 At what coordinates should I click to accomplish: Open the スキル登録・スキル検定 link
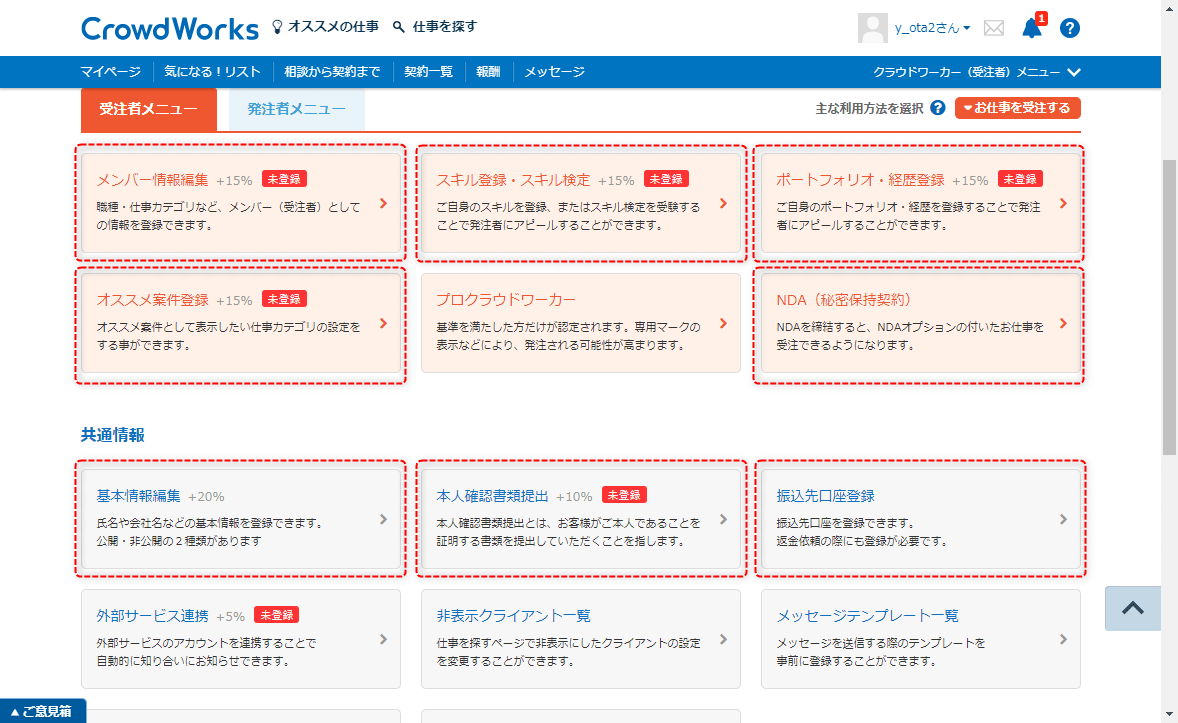pyautogui.click(x=513, y=180)
